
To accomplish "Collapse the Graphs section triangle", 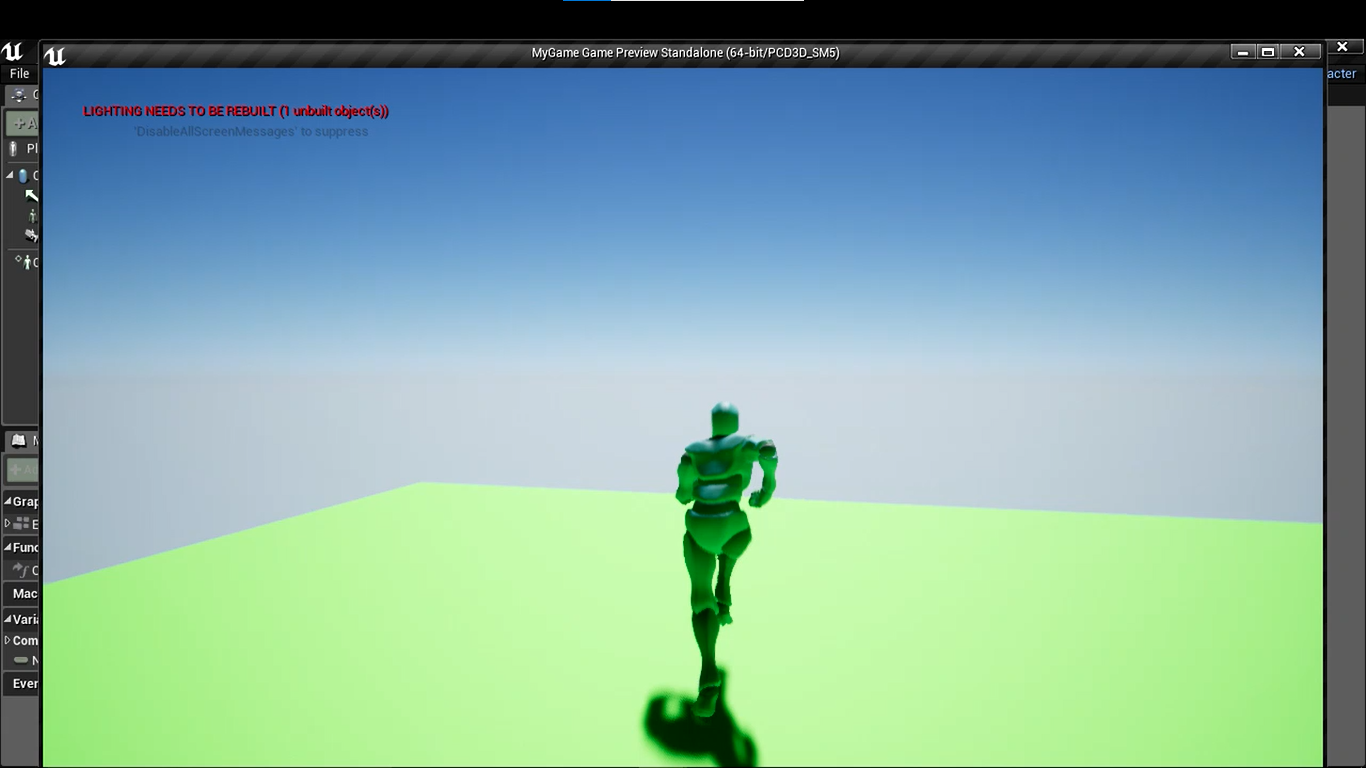I will [x=8, y=502].
